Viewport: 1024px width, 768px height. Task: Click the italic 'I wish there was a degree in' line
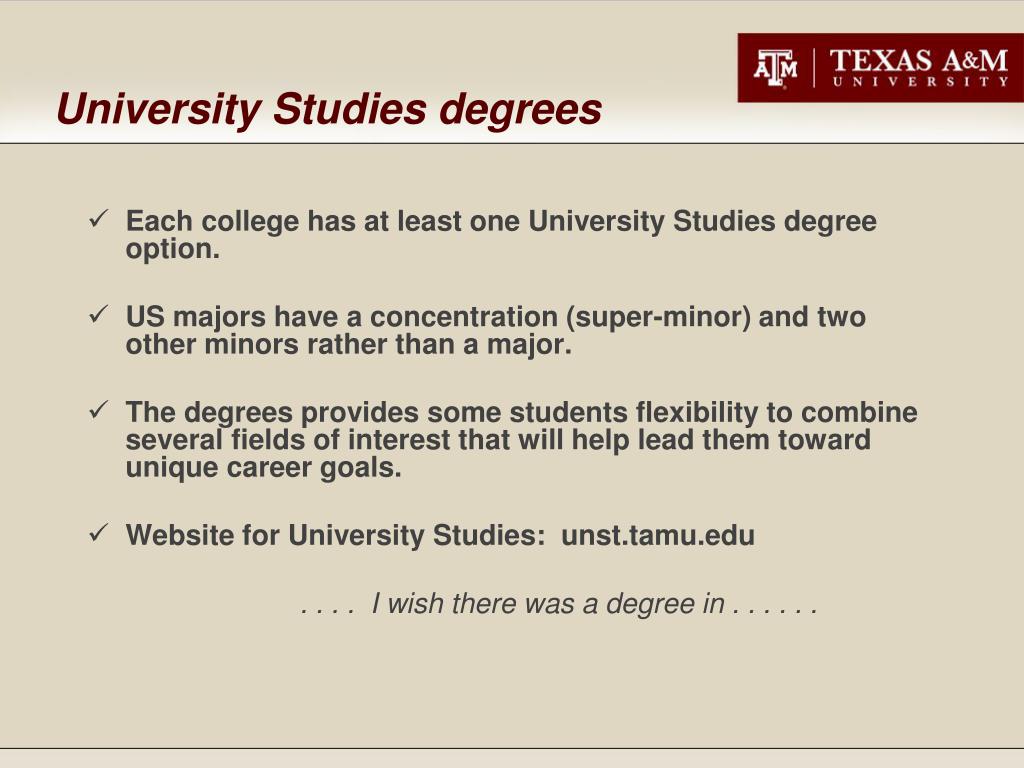[x=548, y=603]
